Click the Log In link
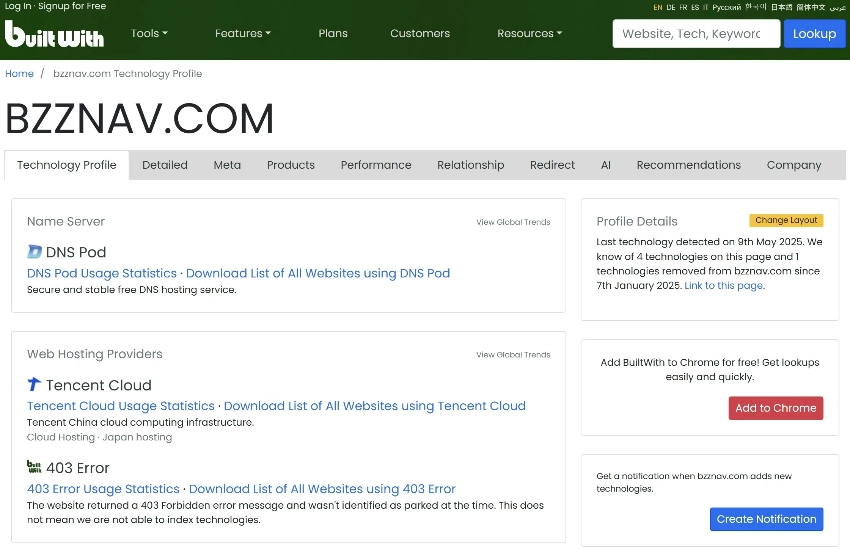Image resolution: width=850 pixels, height=550 pixels. [x=18, y=6]
